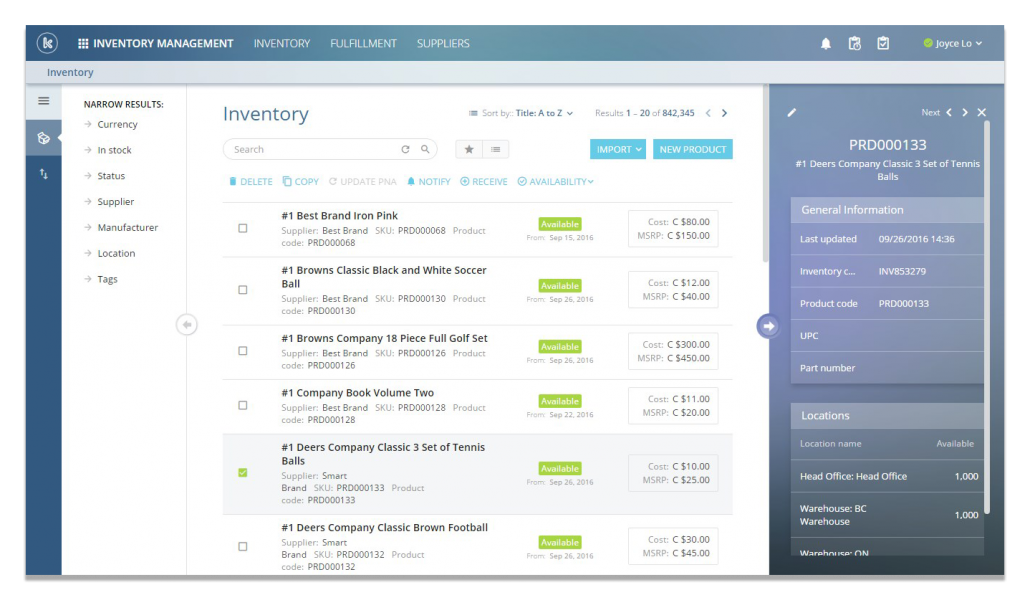Click in the Search input field
The width and height of the screenshot is (1030, 600).
315,149
